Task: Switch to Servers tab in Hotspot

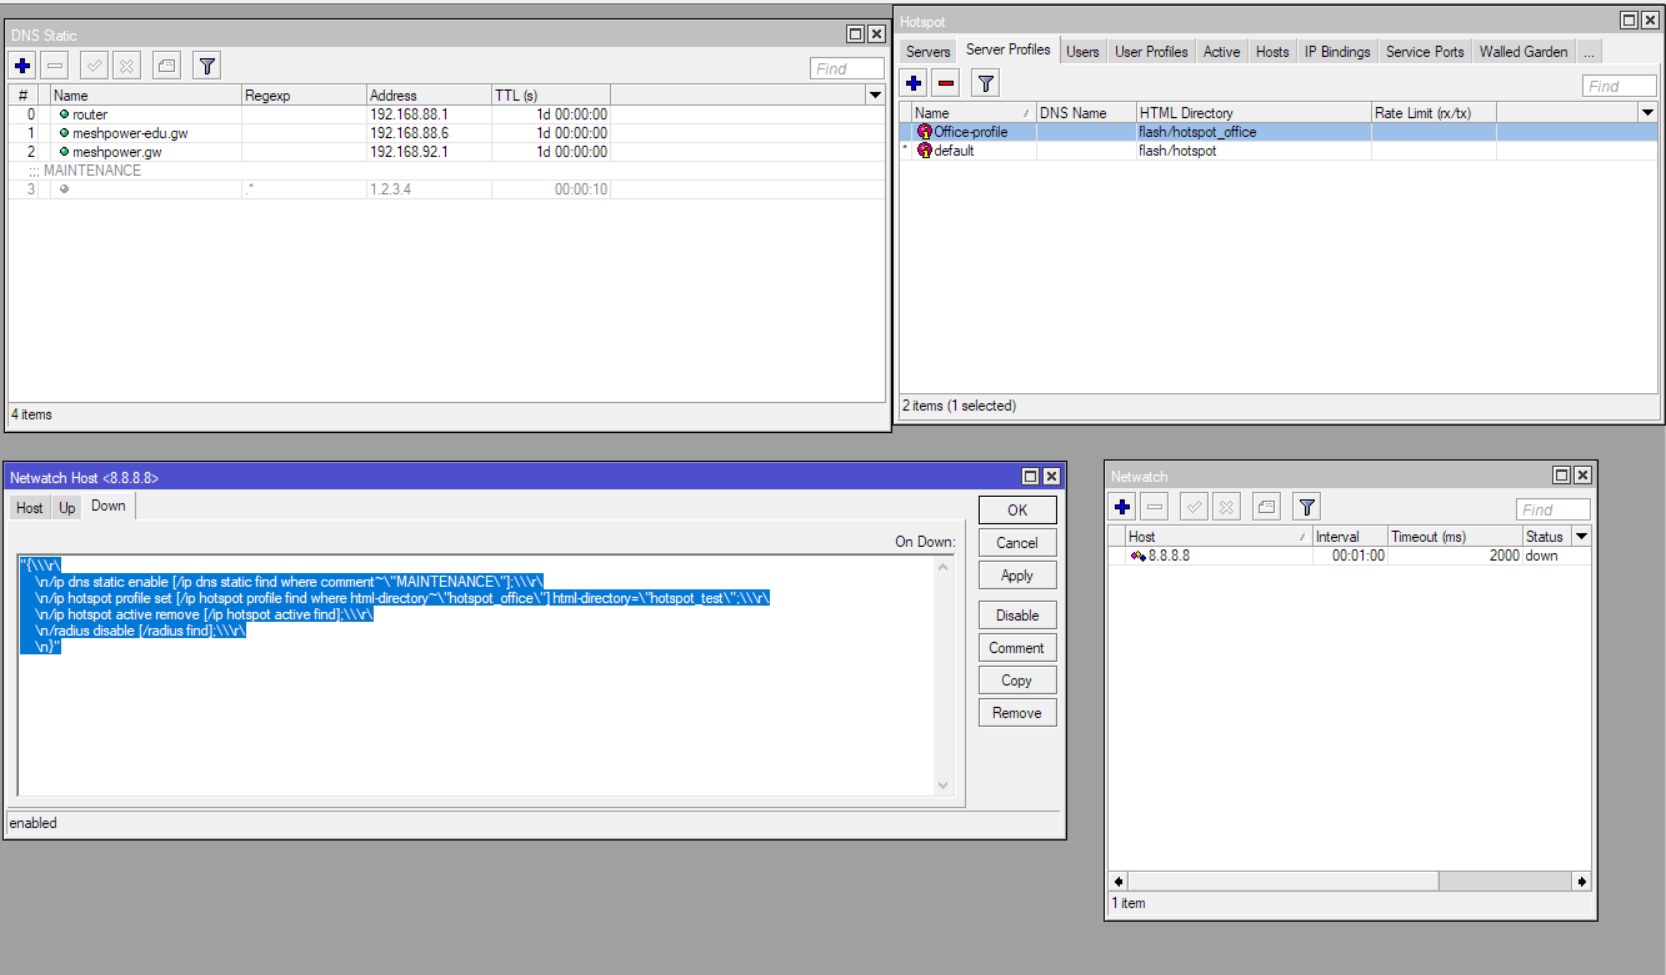Action: pyautogui.click(x=928, y=52)
